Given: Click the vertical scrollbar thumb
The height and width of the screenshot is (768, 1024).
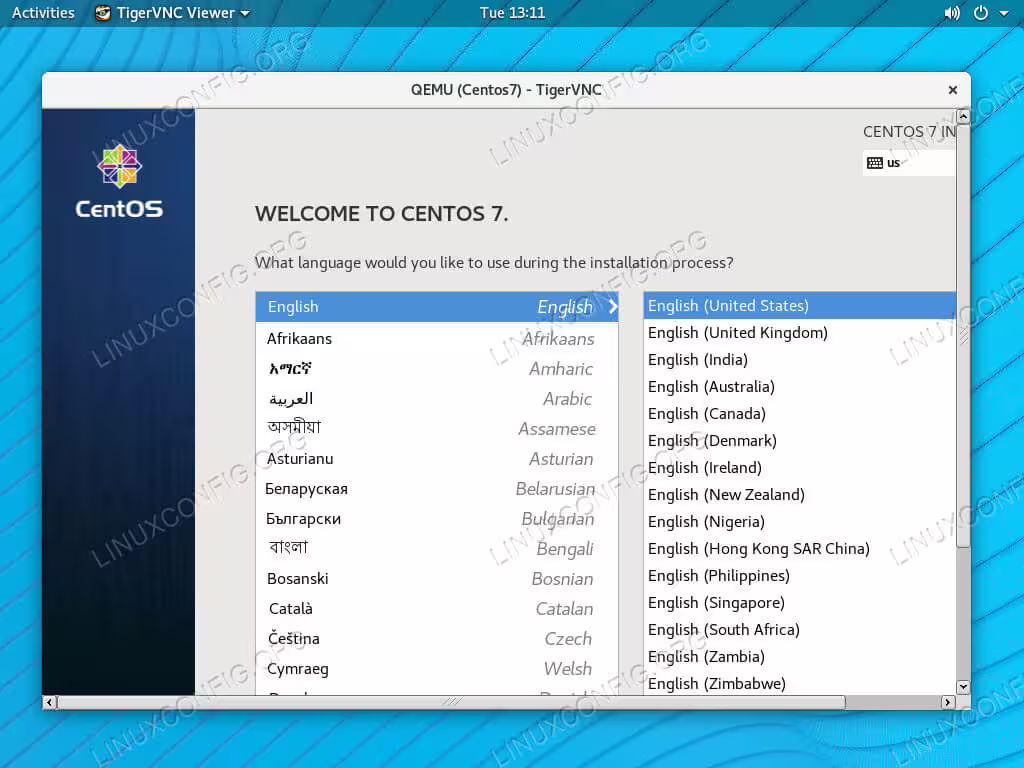Looking at the screenshot, I should (x=963, y=336).
